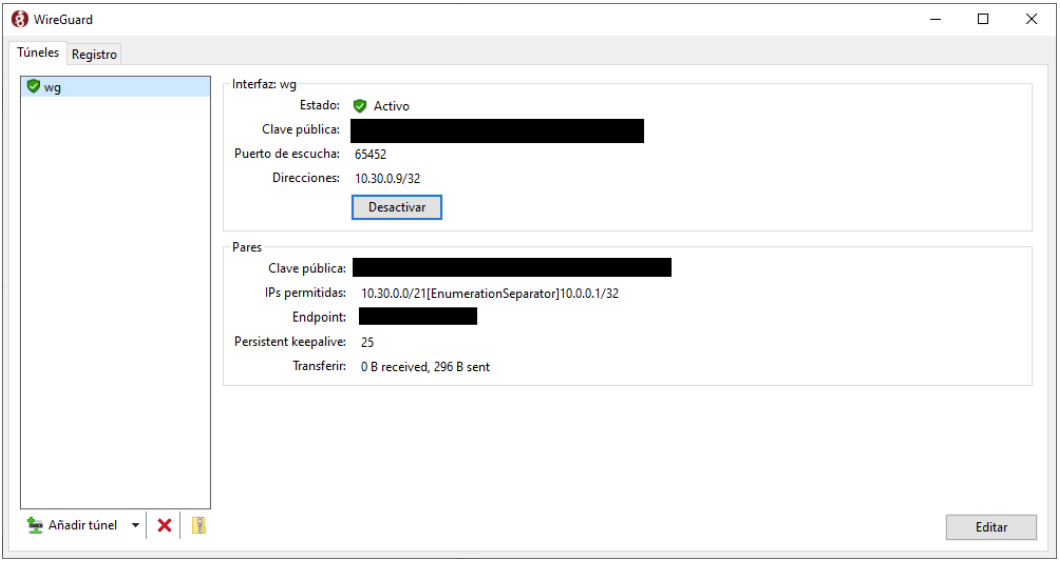The image size is (1060, 562).
Task: Click the redacted Endpoint value
Action: click(x=418, y=316)
